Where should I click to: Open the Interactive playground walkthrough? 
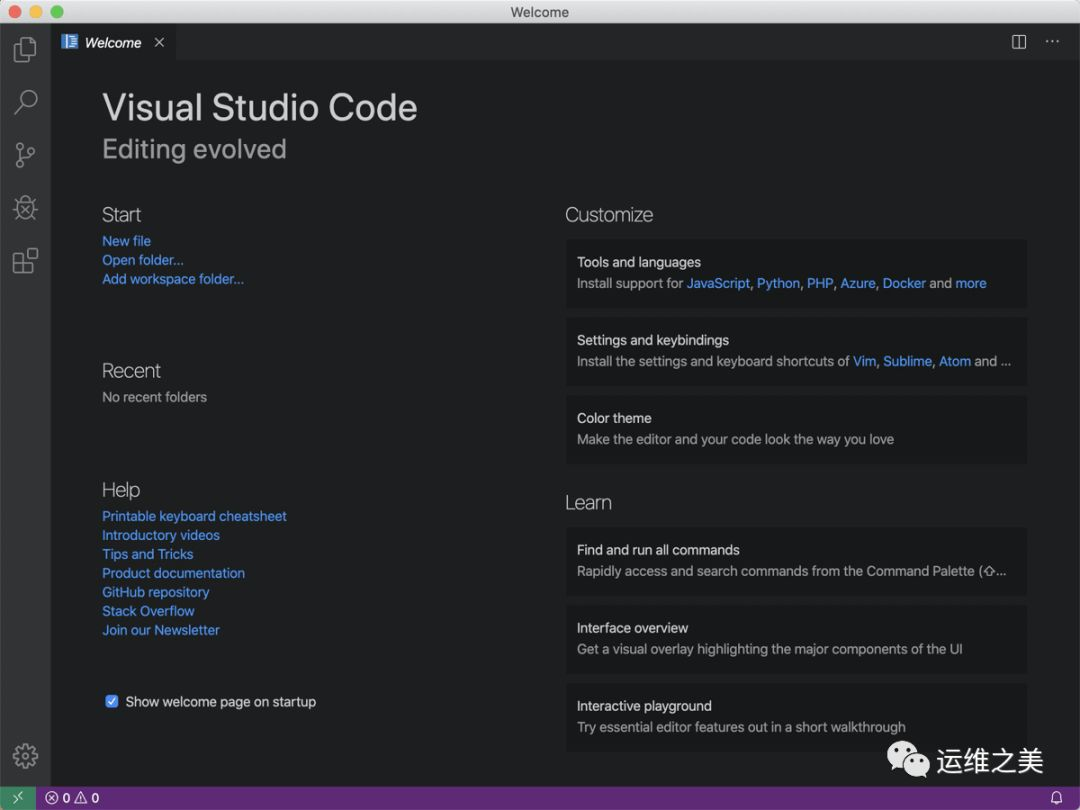(x=796, y=717)
